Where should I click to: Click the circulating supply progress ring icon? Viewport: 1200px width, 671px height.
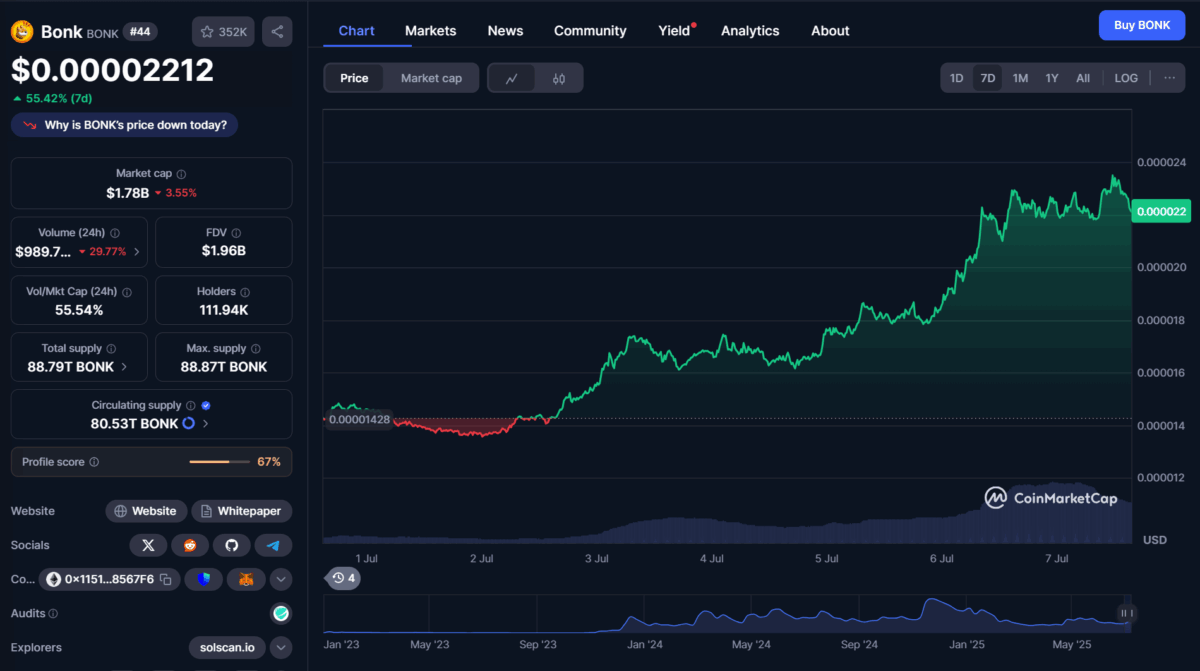pos(187,424)
